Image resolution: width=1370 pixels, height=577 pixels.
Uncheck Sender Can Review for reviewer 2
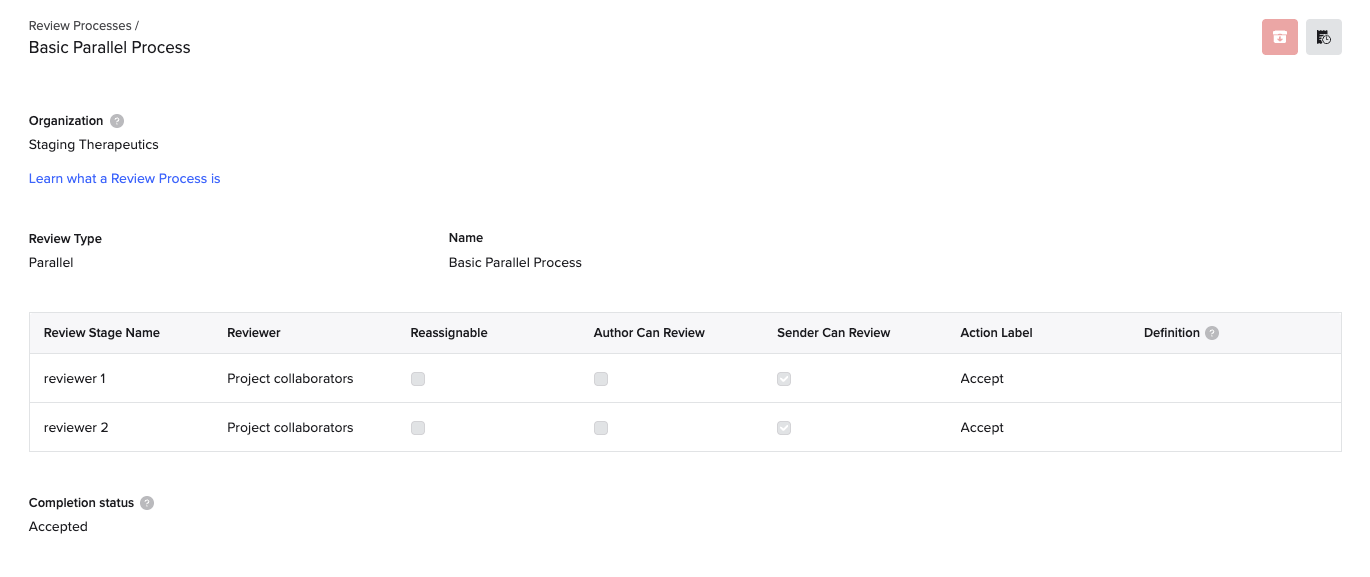click(784, 428)
